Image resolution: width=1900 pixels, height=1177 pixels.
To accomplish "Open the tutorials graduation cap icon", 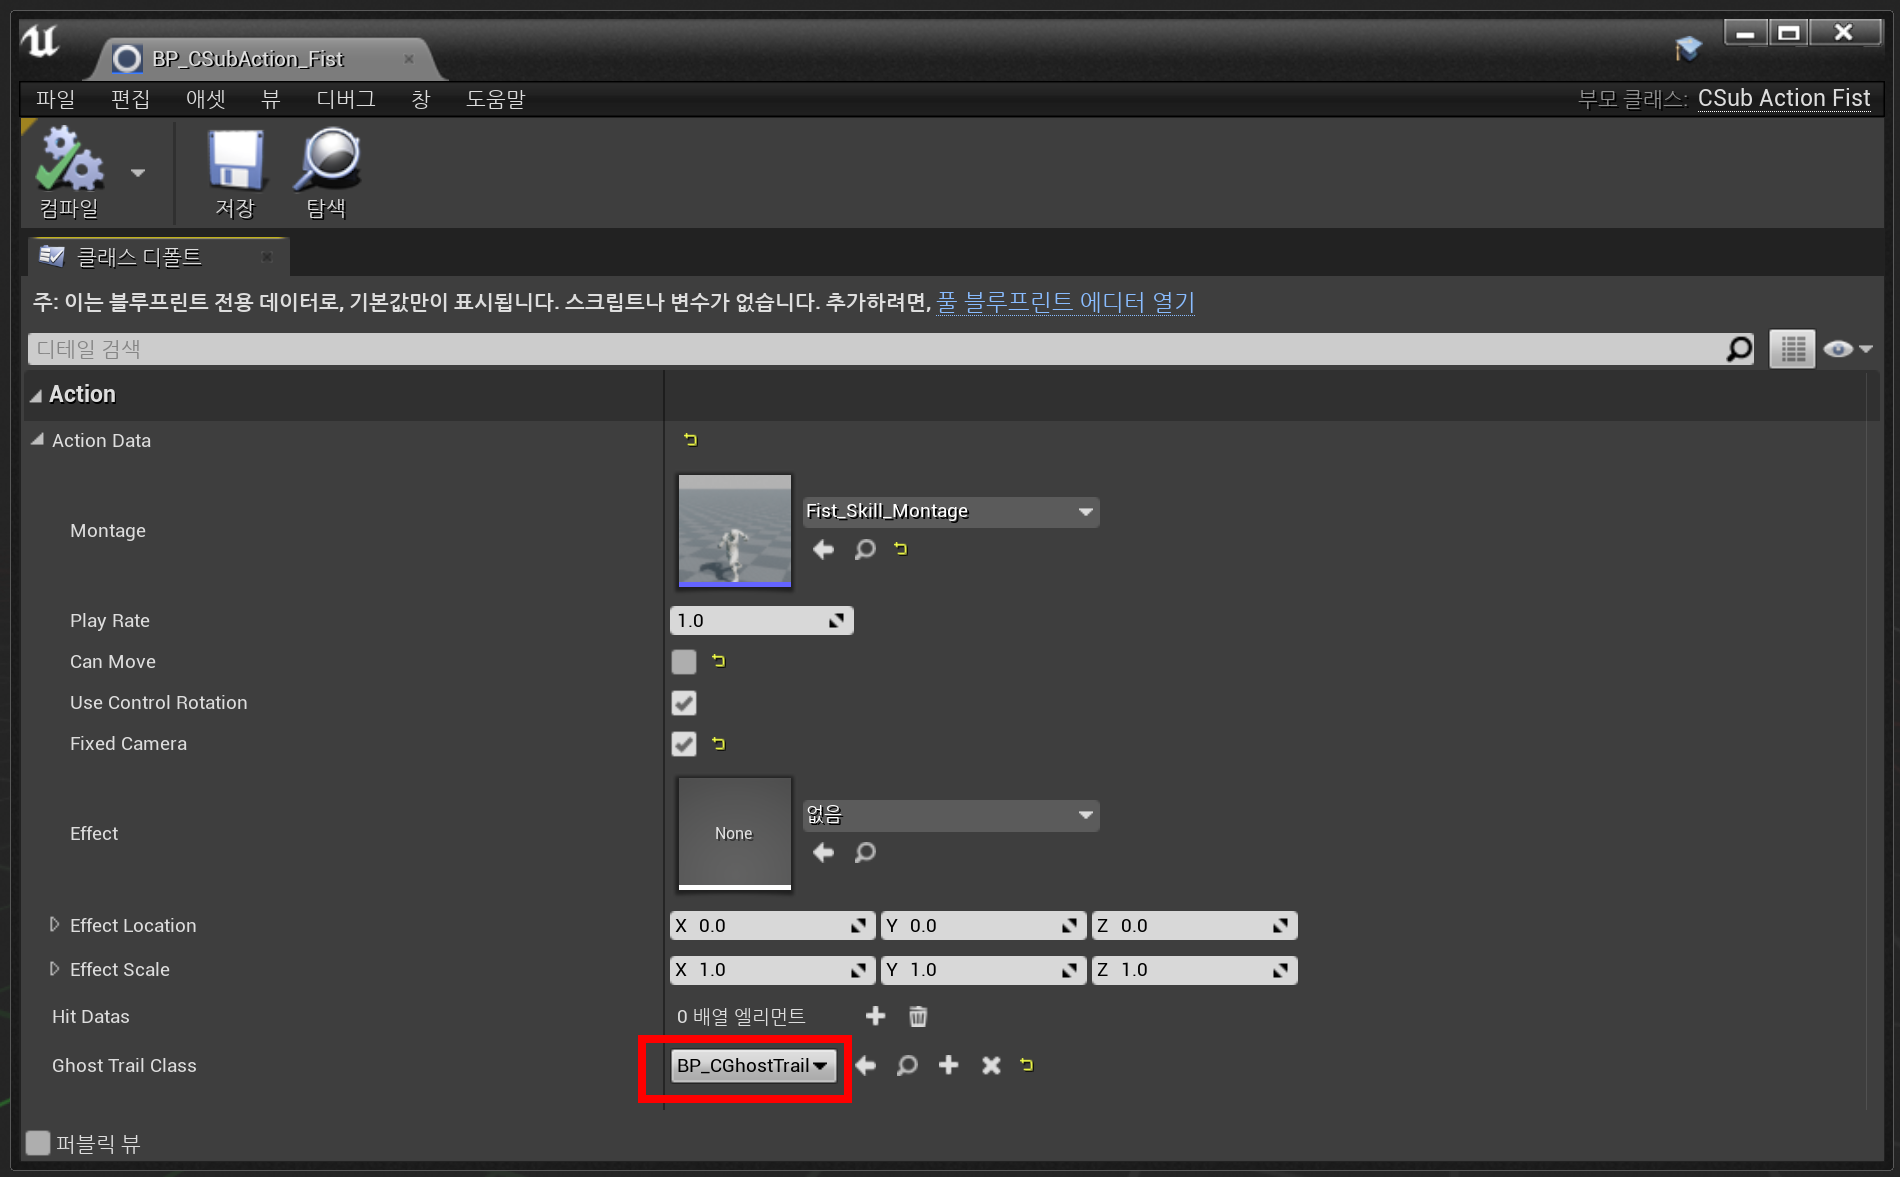I will tap(1688, 48).
